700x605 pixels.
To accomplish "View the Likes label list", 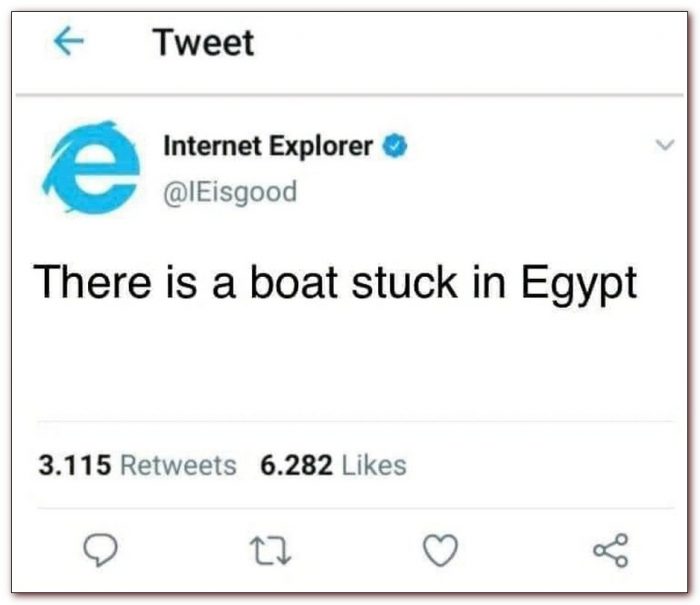I will tap(374, 465).
